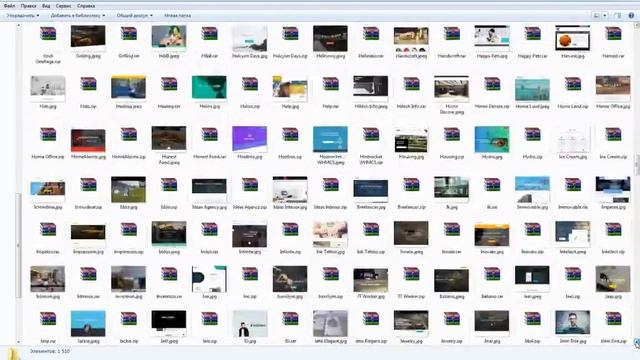The width and height of the screenshot is (640, 360).
Task: Select Home Land.jpeg thumbnail
Action: pyautogui.click(x=532, y=89)
